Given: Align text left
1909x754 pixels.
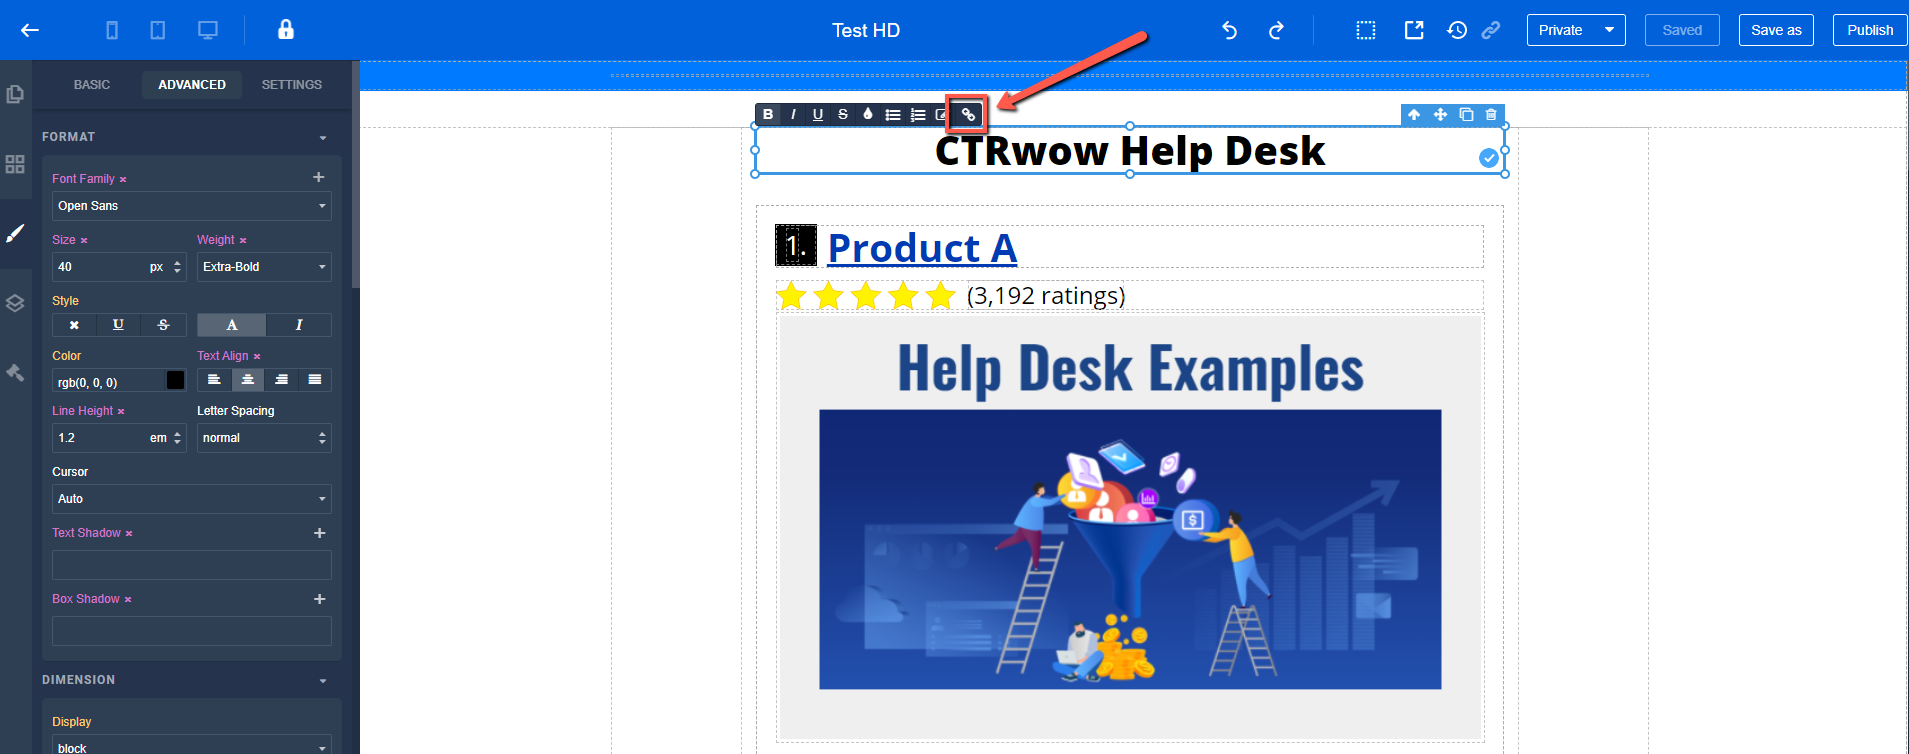Looking at the screenshot, I should (x=214, y=380).
